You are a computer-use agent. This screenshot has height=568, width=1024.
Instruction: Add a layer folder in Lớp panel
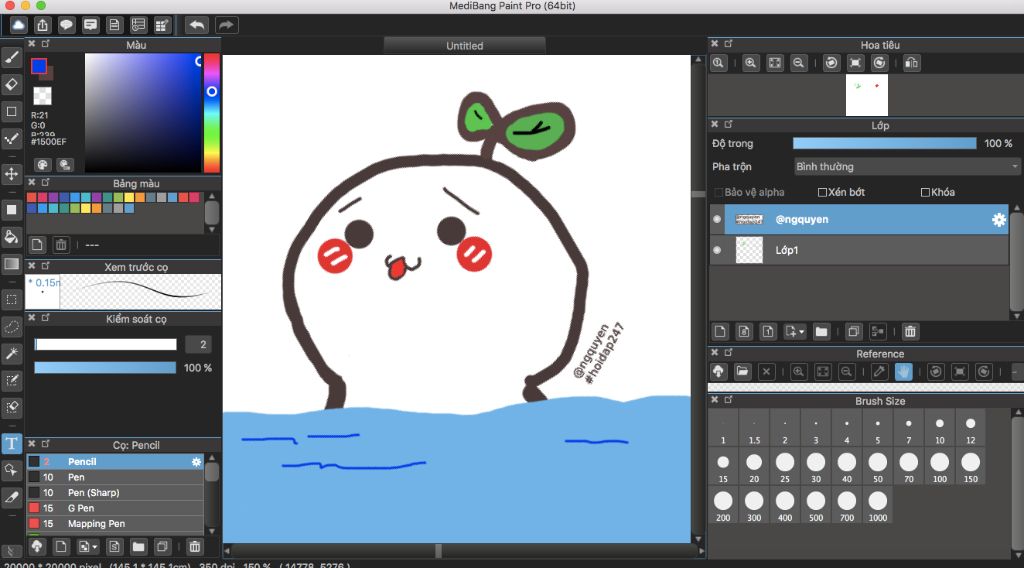coord(822,332)
